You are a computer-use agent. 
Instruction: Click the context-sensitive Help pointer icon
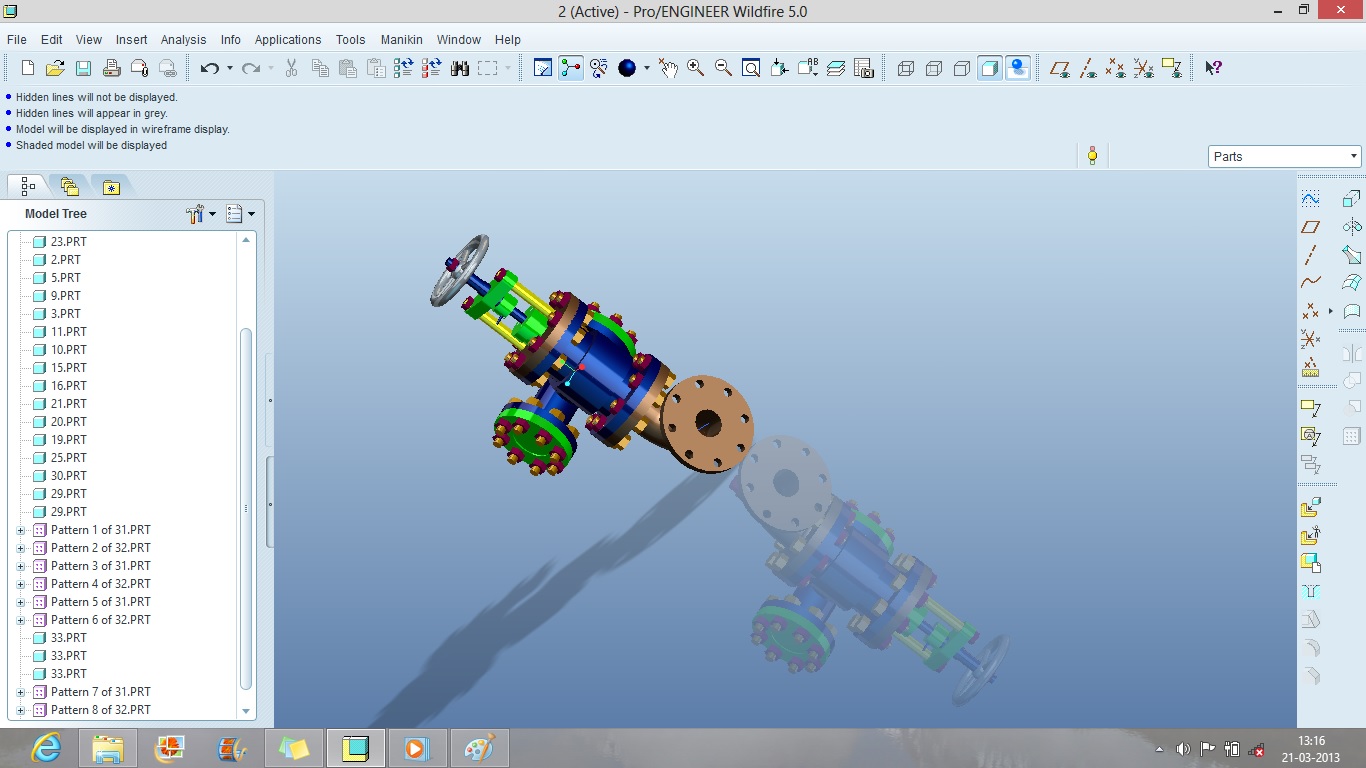pos(1213,68)
